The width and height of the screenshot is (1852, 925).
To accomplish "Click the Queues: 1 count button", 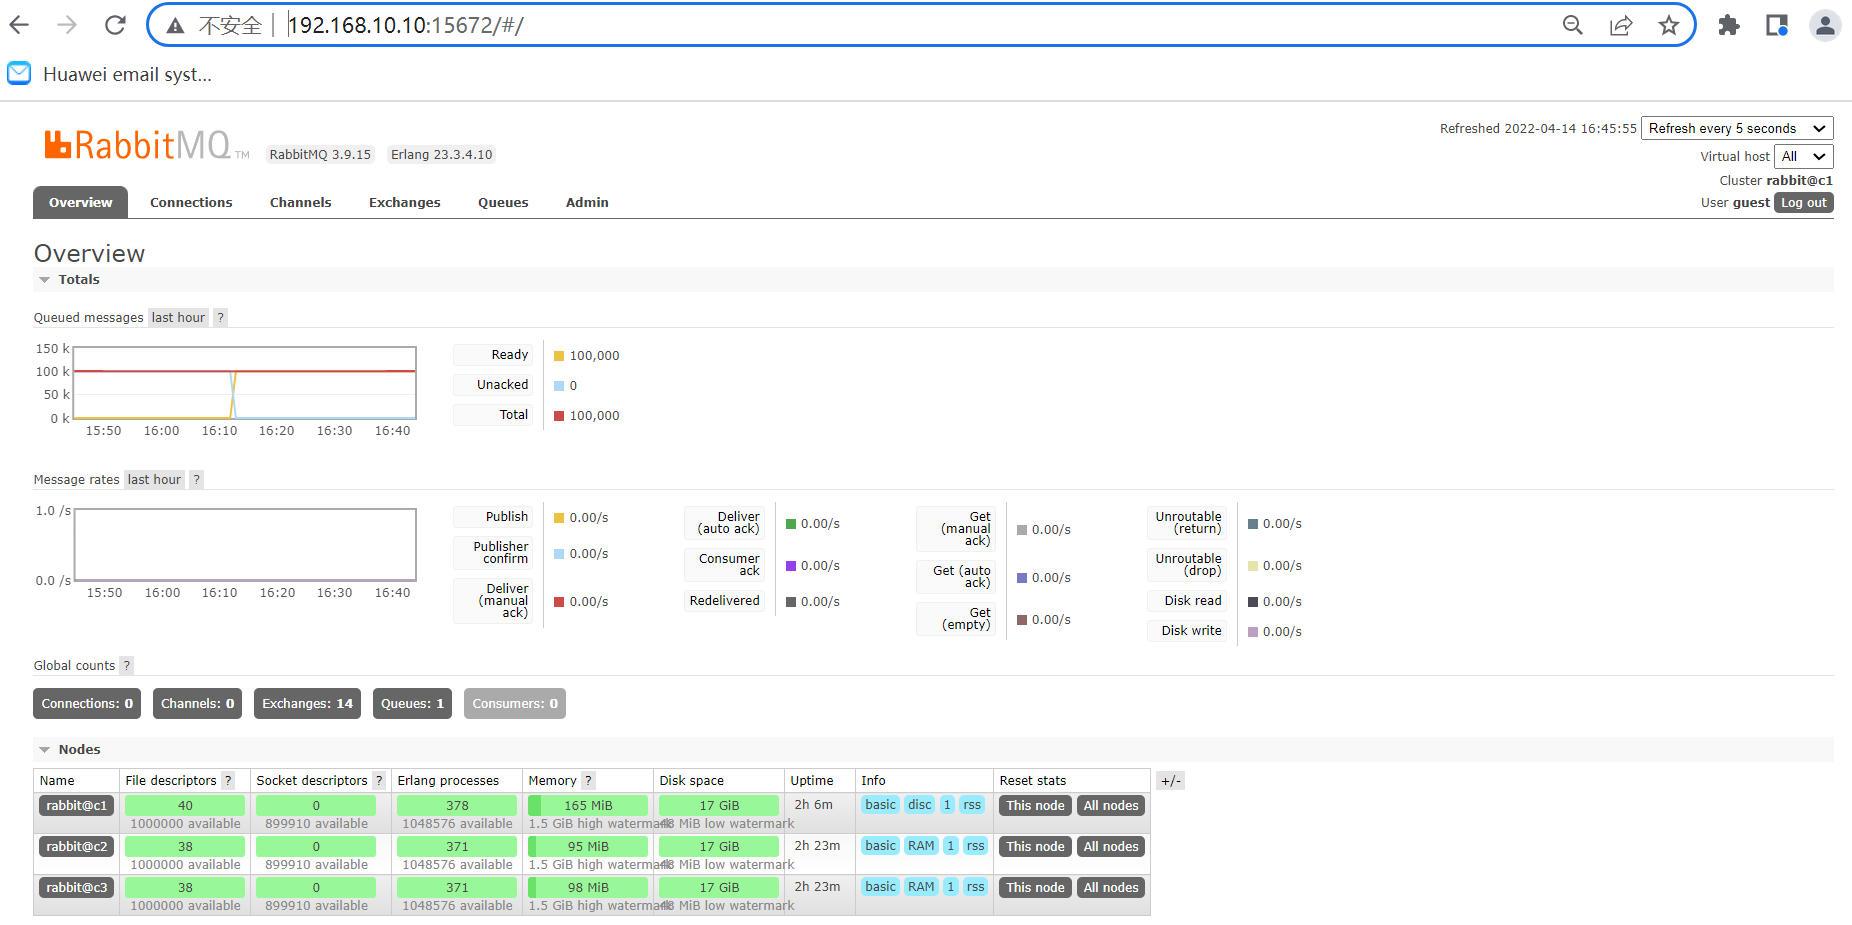I will (412, 704).
